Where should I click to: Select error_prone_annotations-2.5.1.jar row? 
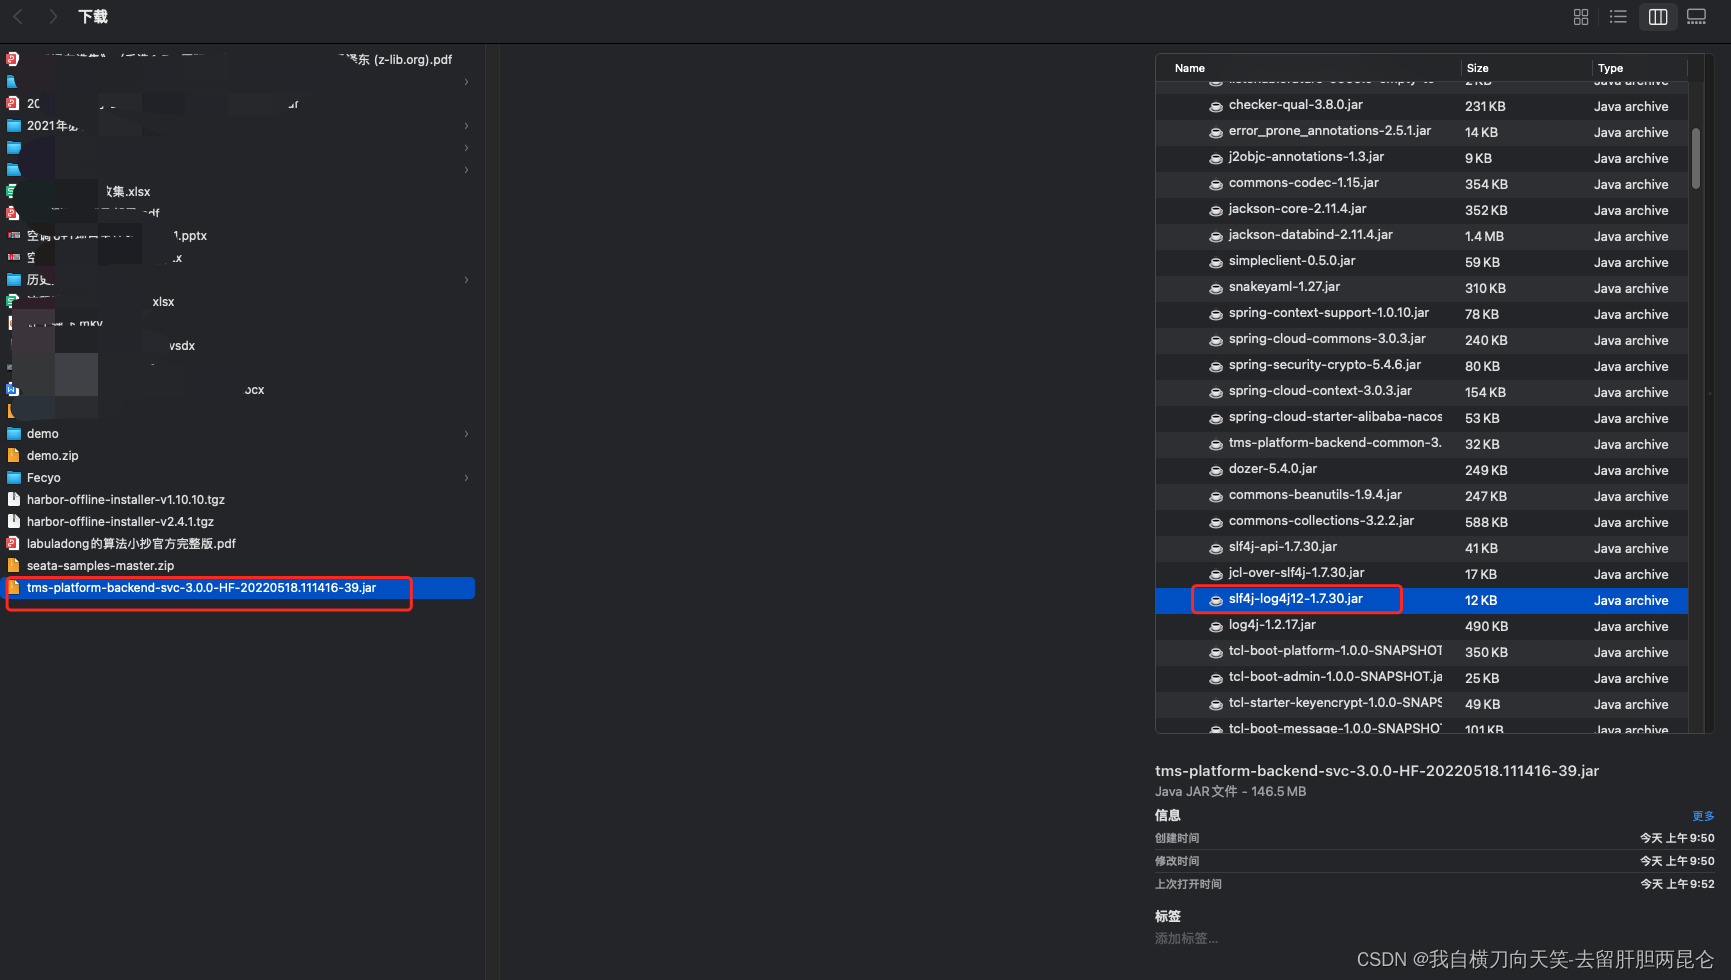(1421, 132)
